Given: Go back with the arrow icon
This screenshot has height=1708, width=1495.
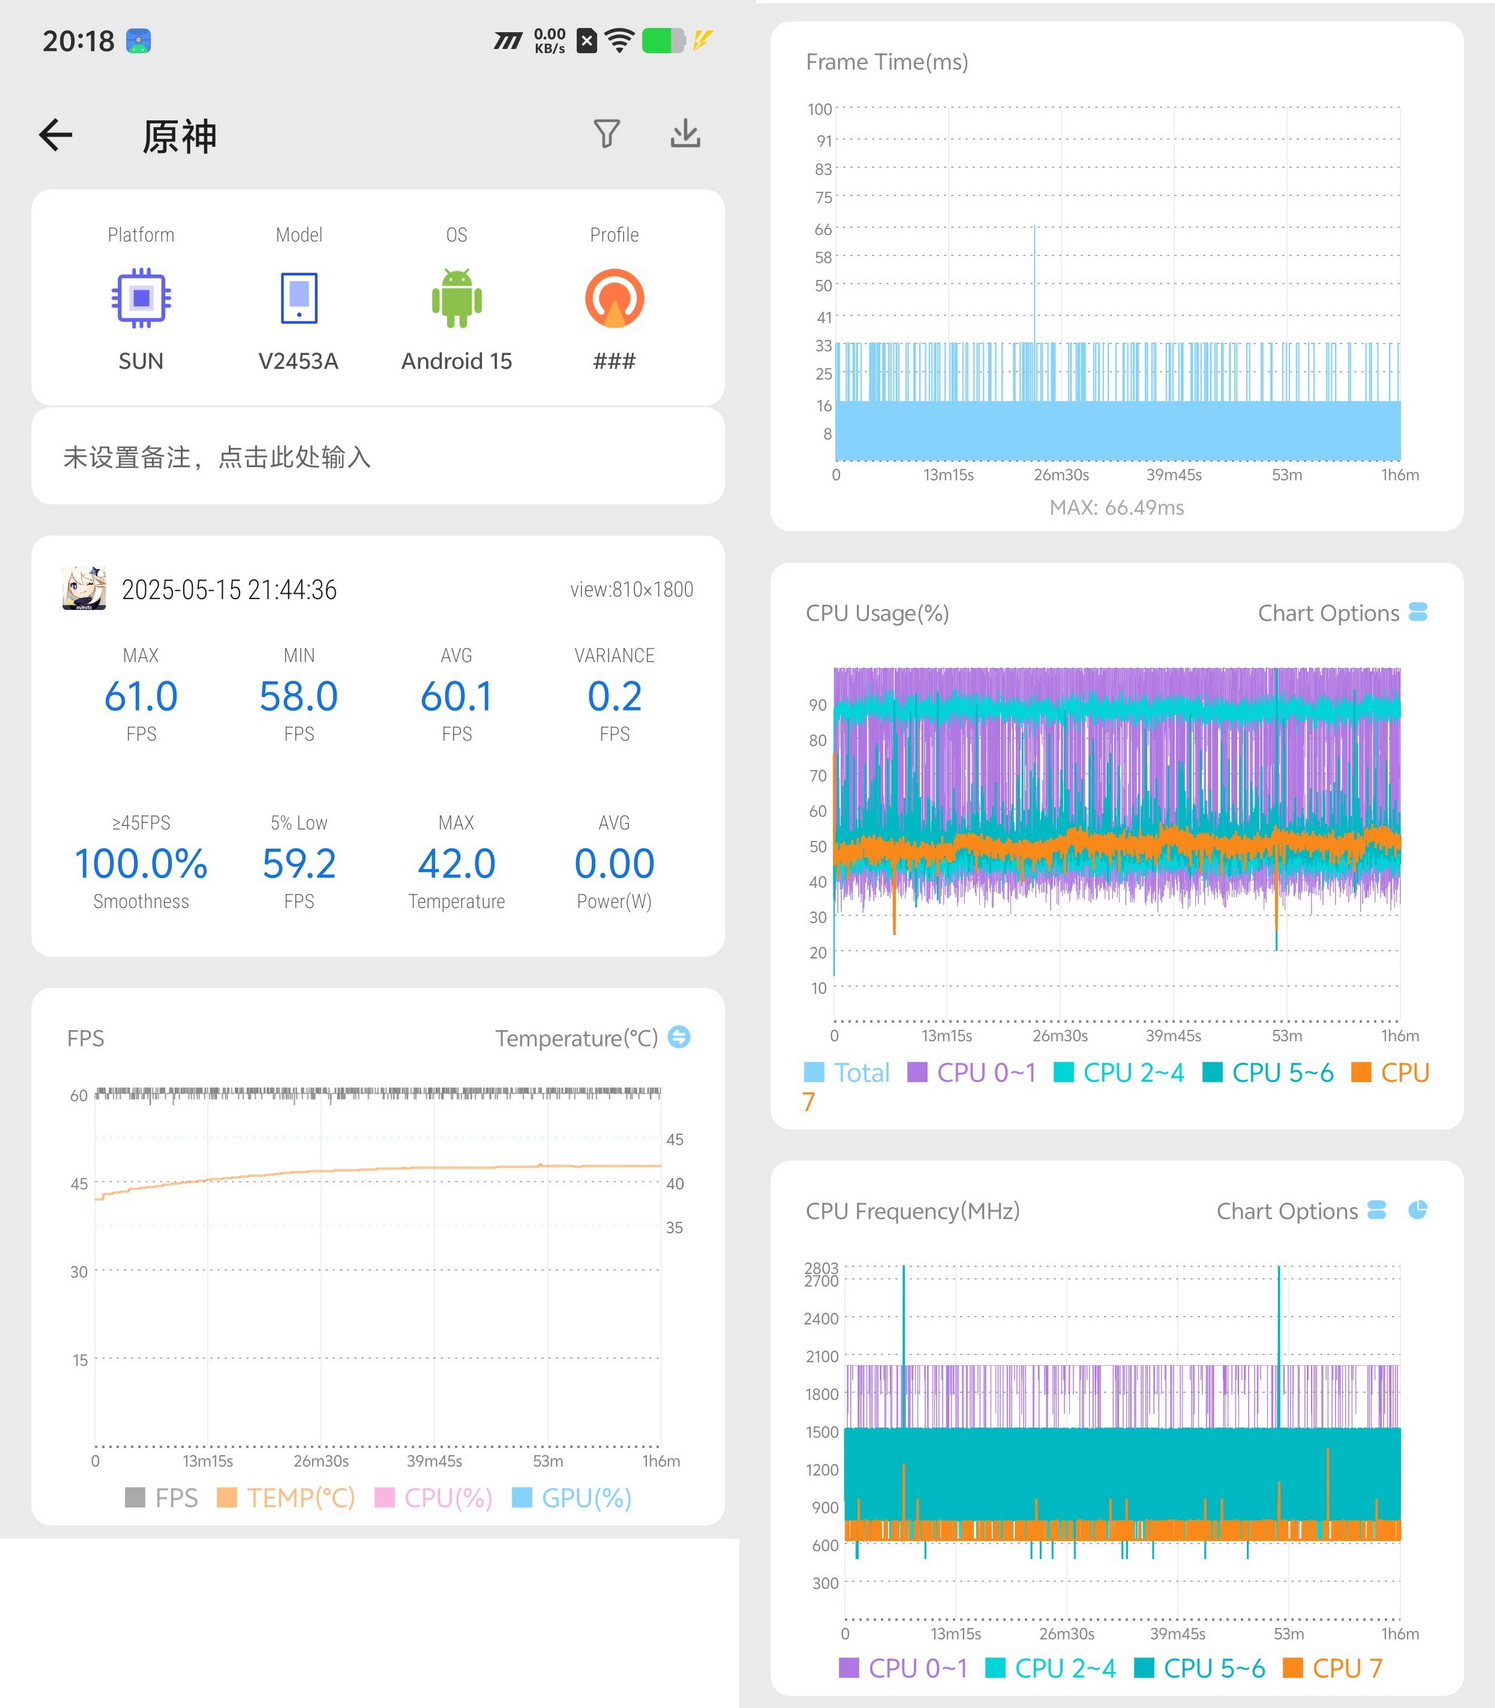Looking at the screenshot, I should click(x=56, y=135).
